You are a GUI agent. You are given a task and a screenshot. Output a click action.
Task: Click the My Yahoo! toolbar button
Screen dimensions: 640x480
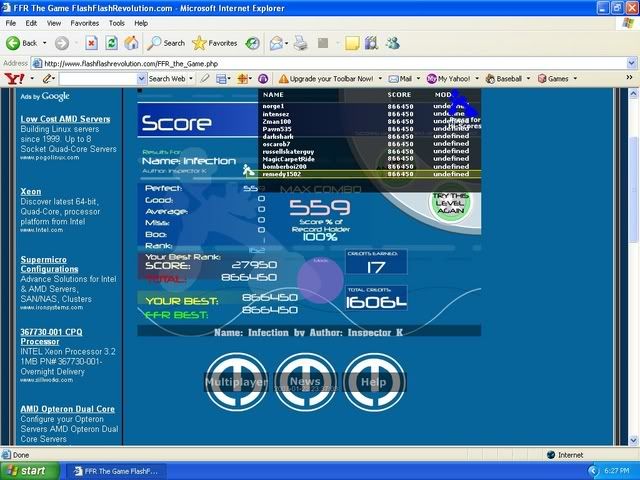(x=448, y=78)
